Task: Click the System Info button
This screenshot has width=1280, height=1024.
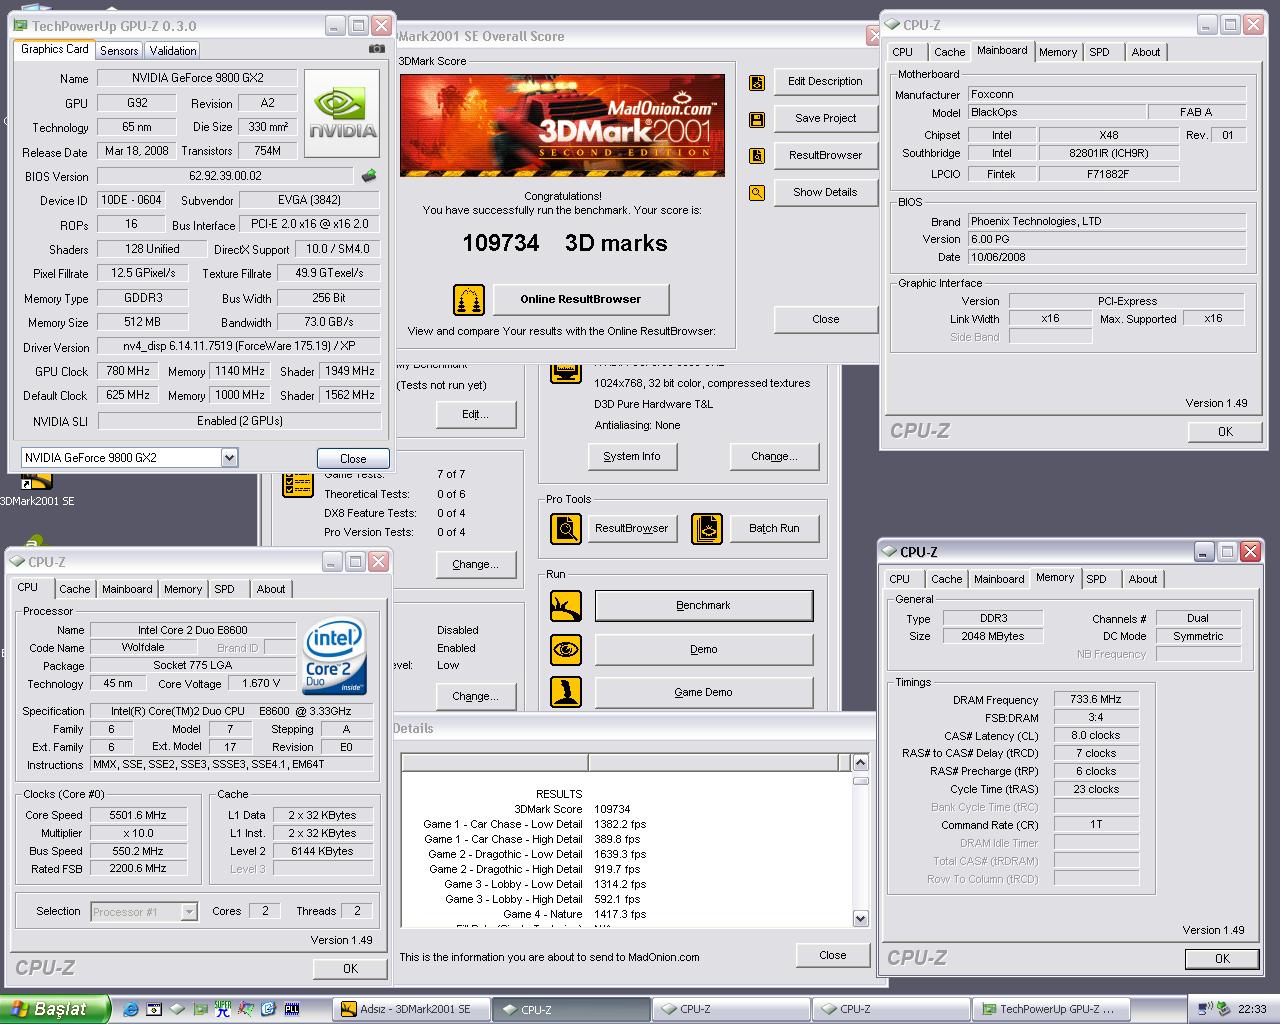Action: [x=632, y=457]
